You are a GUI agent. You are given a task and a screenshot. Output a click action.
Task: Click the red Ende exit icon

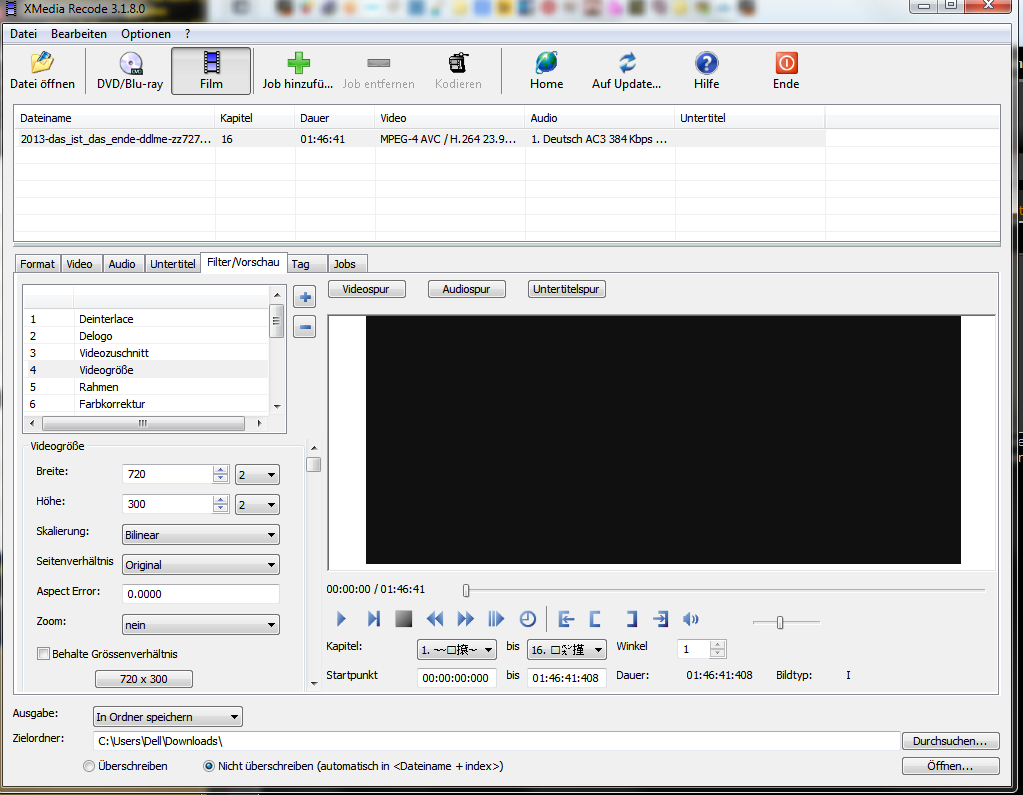click(x=786, y=63)
